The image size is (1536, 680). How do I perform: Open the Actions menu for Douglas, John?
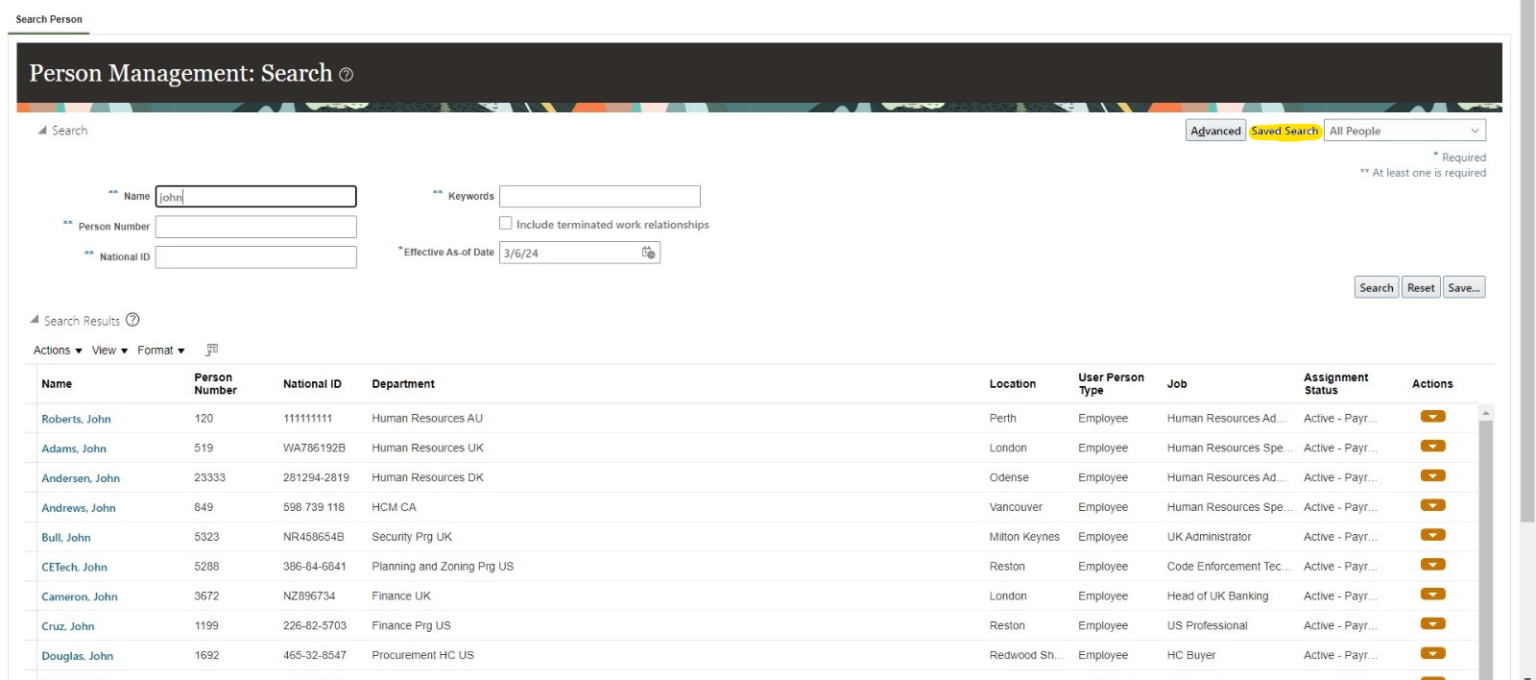pos(1434,655)
